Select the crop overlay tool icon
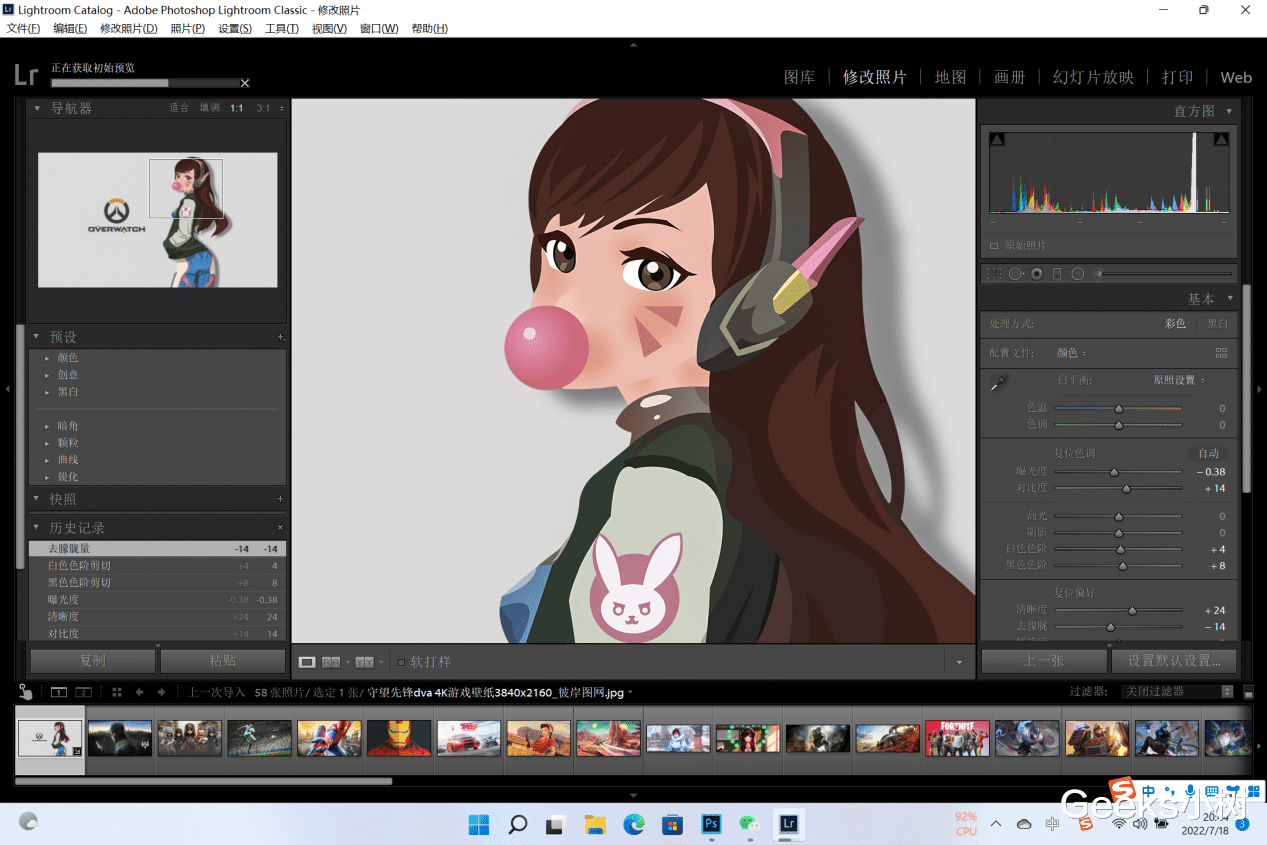The width and height of the screenshot is (1267, 845). click(x=993, y=273)
